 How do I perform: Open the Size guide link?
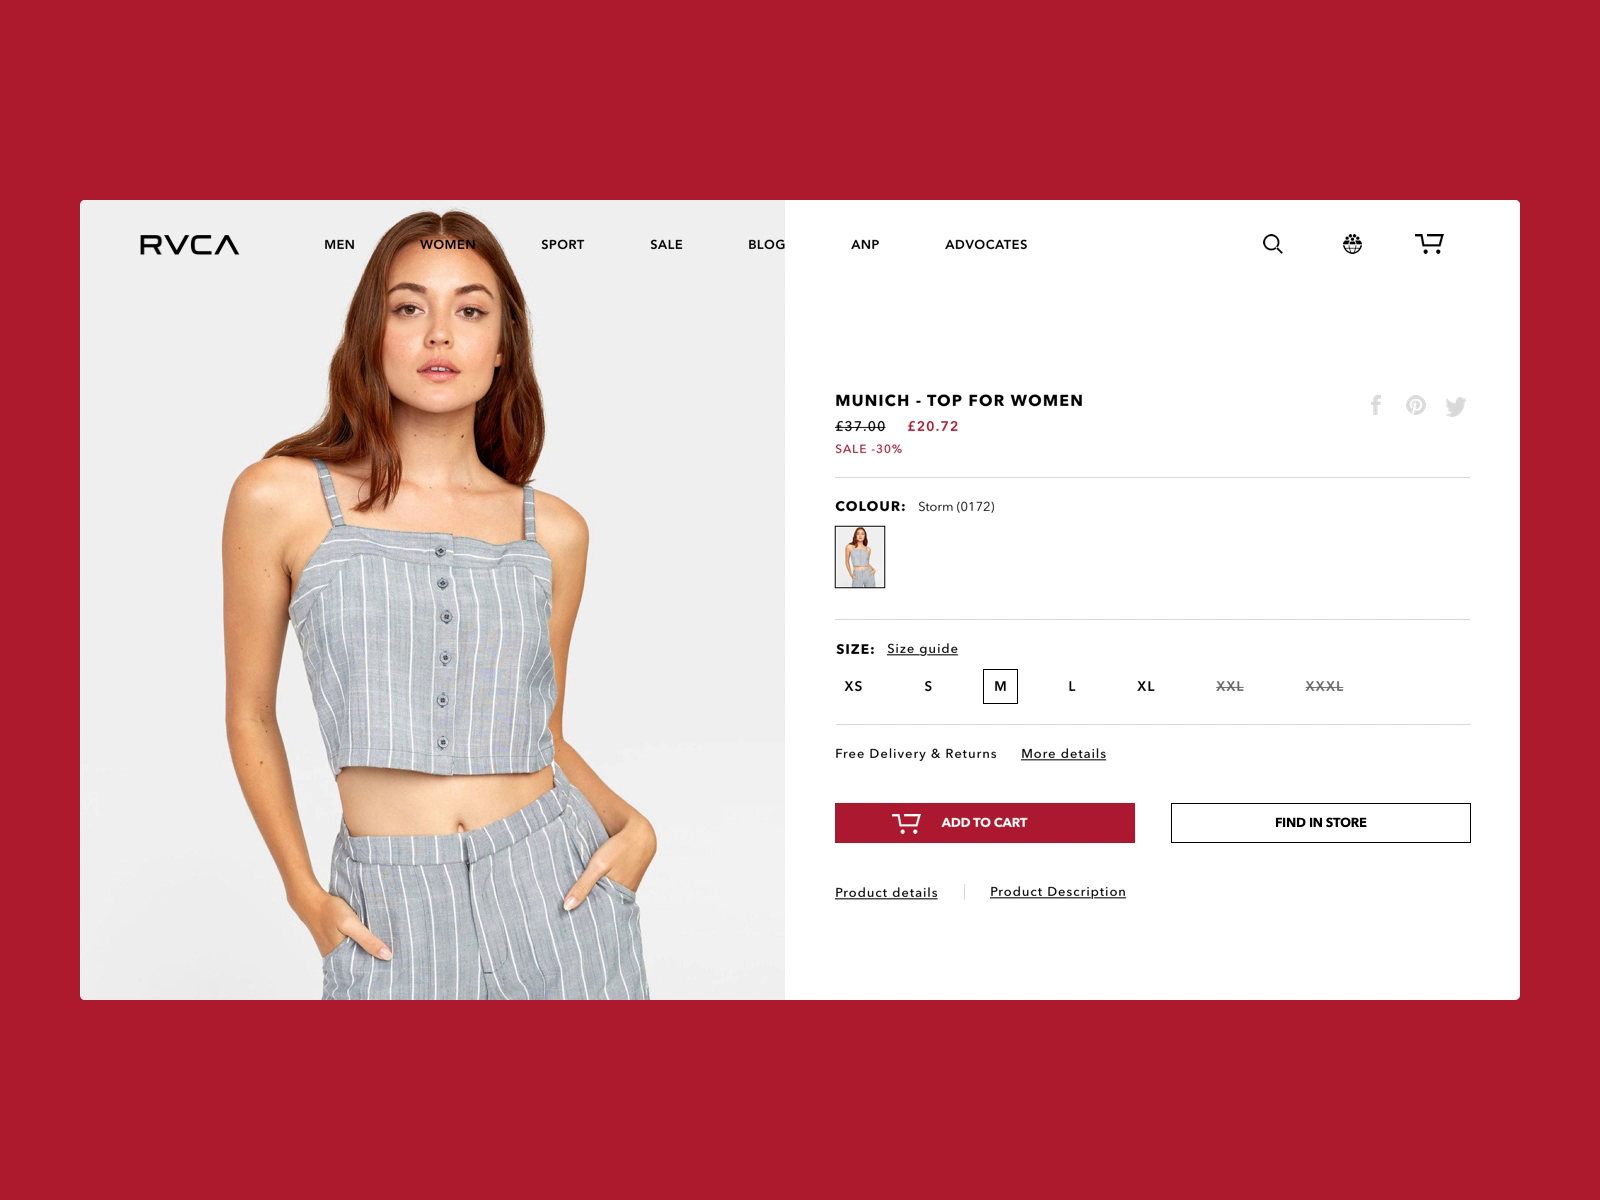click(x=922, y=649)
